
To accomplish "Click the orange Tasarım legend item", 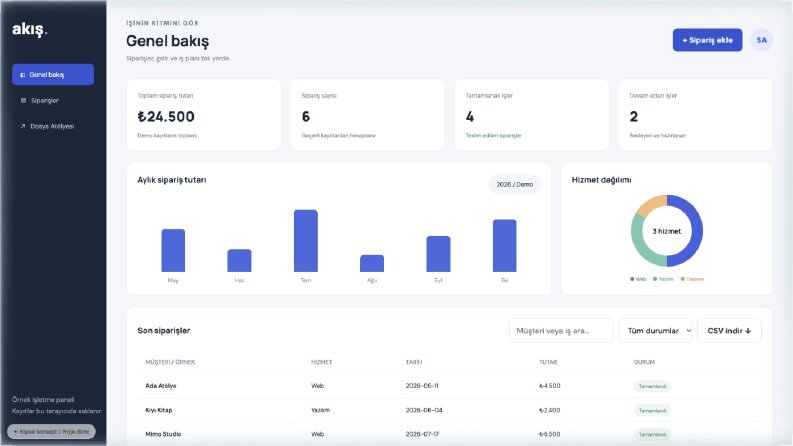I will 692,279.
